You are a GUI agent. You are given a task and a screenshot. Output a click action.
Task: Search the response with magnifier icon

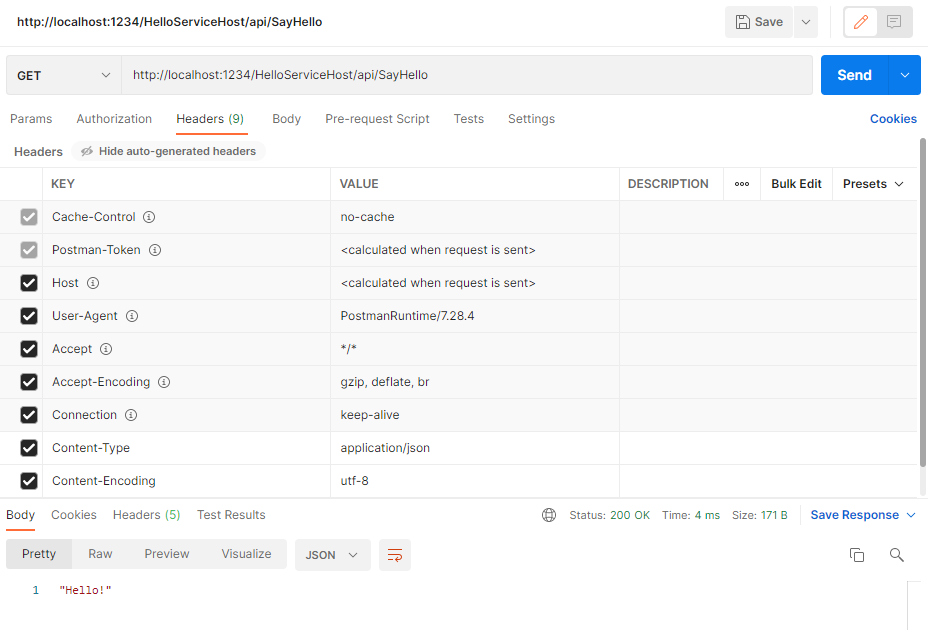[897, 555]
